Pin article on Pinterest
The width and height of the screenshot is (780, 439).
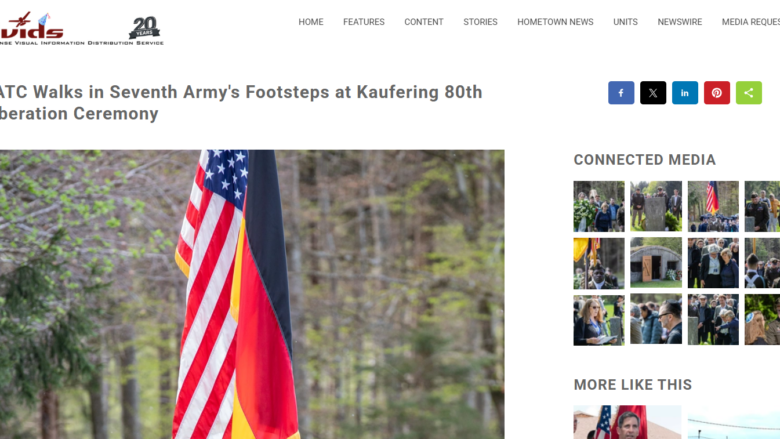coord(716,92)
